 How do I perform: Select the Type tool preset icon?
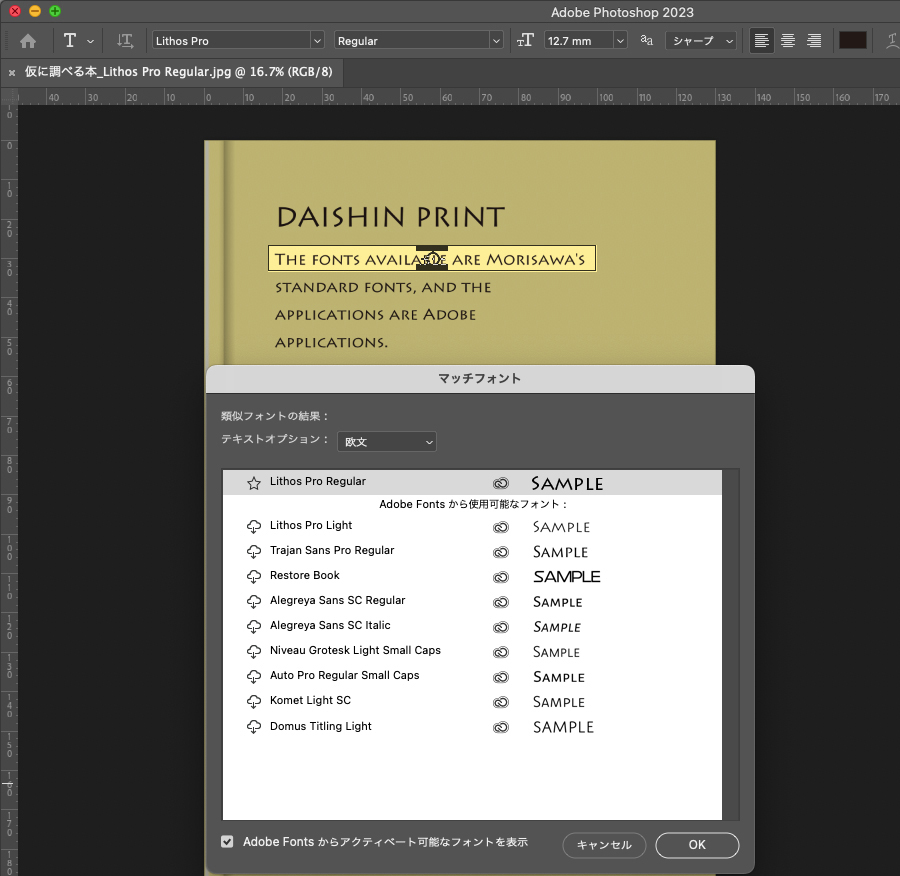[x=70, y=41]
